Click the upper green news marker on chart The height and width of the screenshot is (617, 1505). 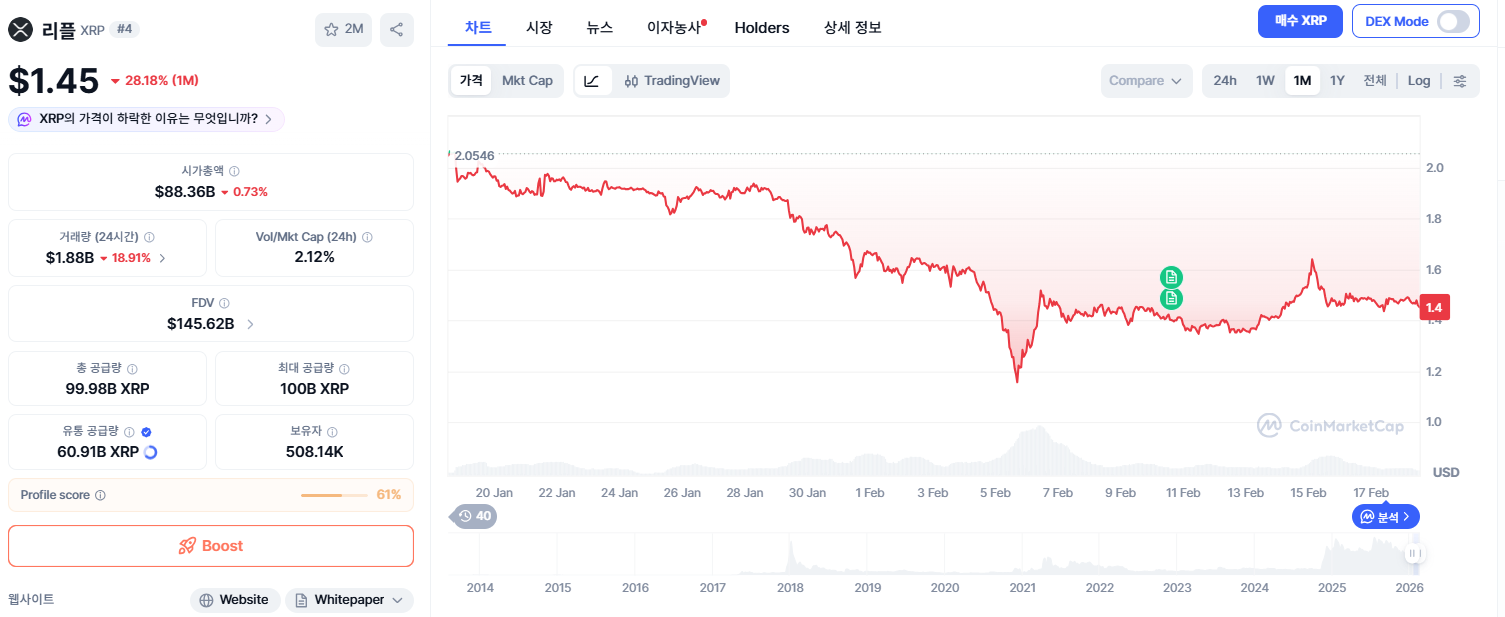point(1171,277)
